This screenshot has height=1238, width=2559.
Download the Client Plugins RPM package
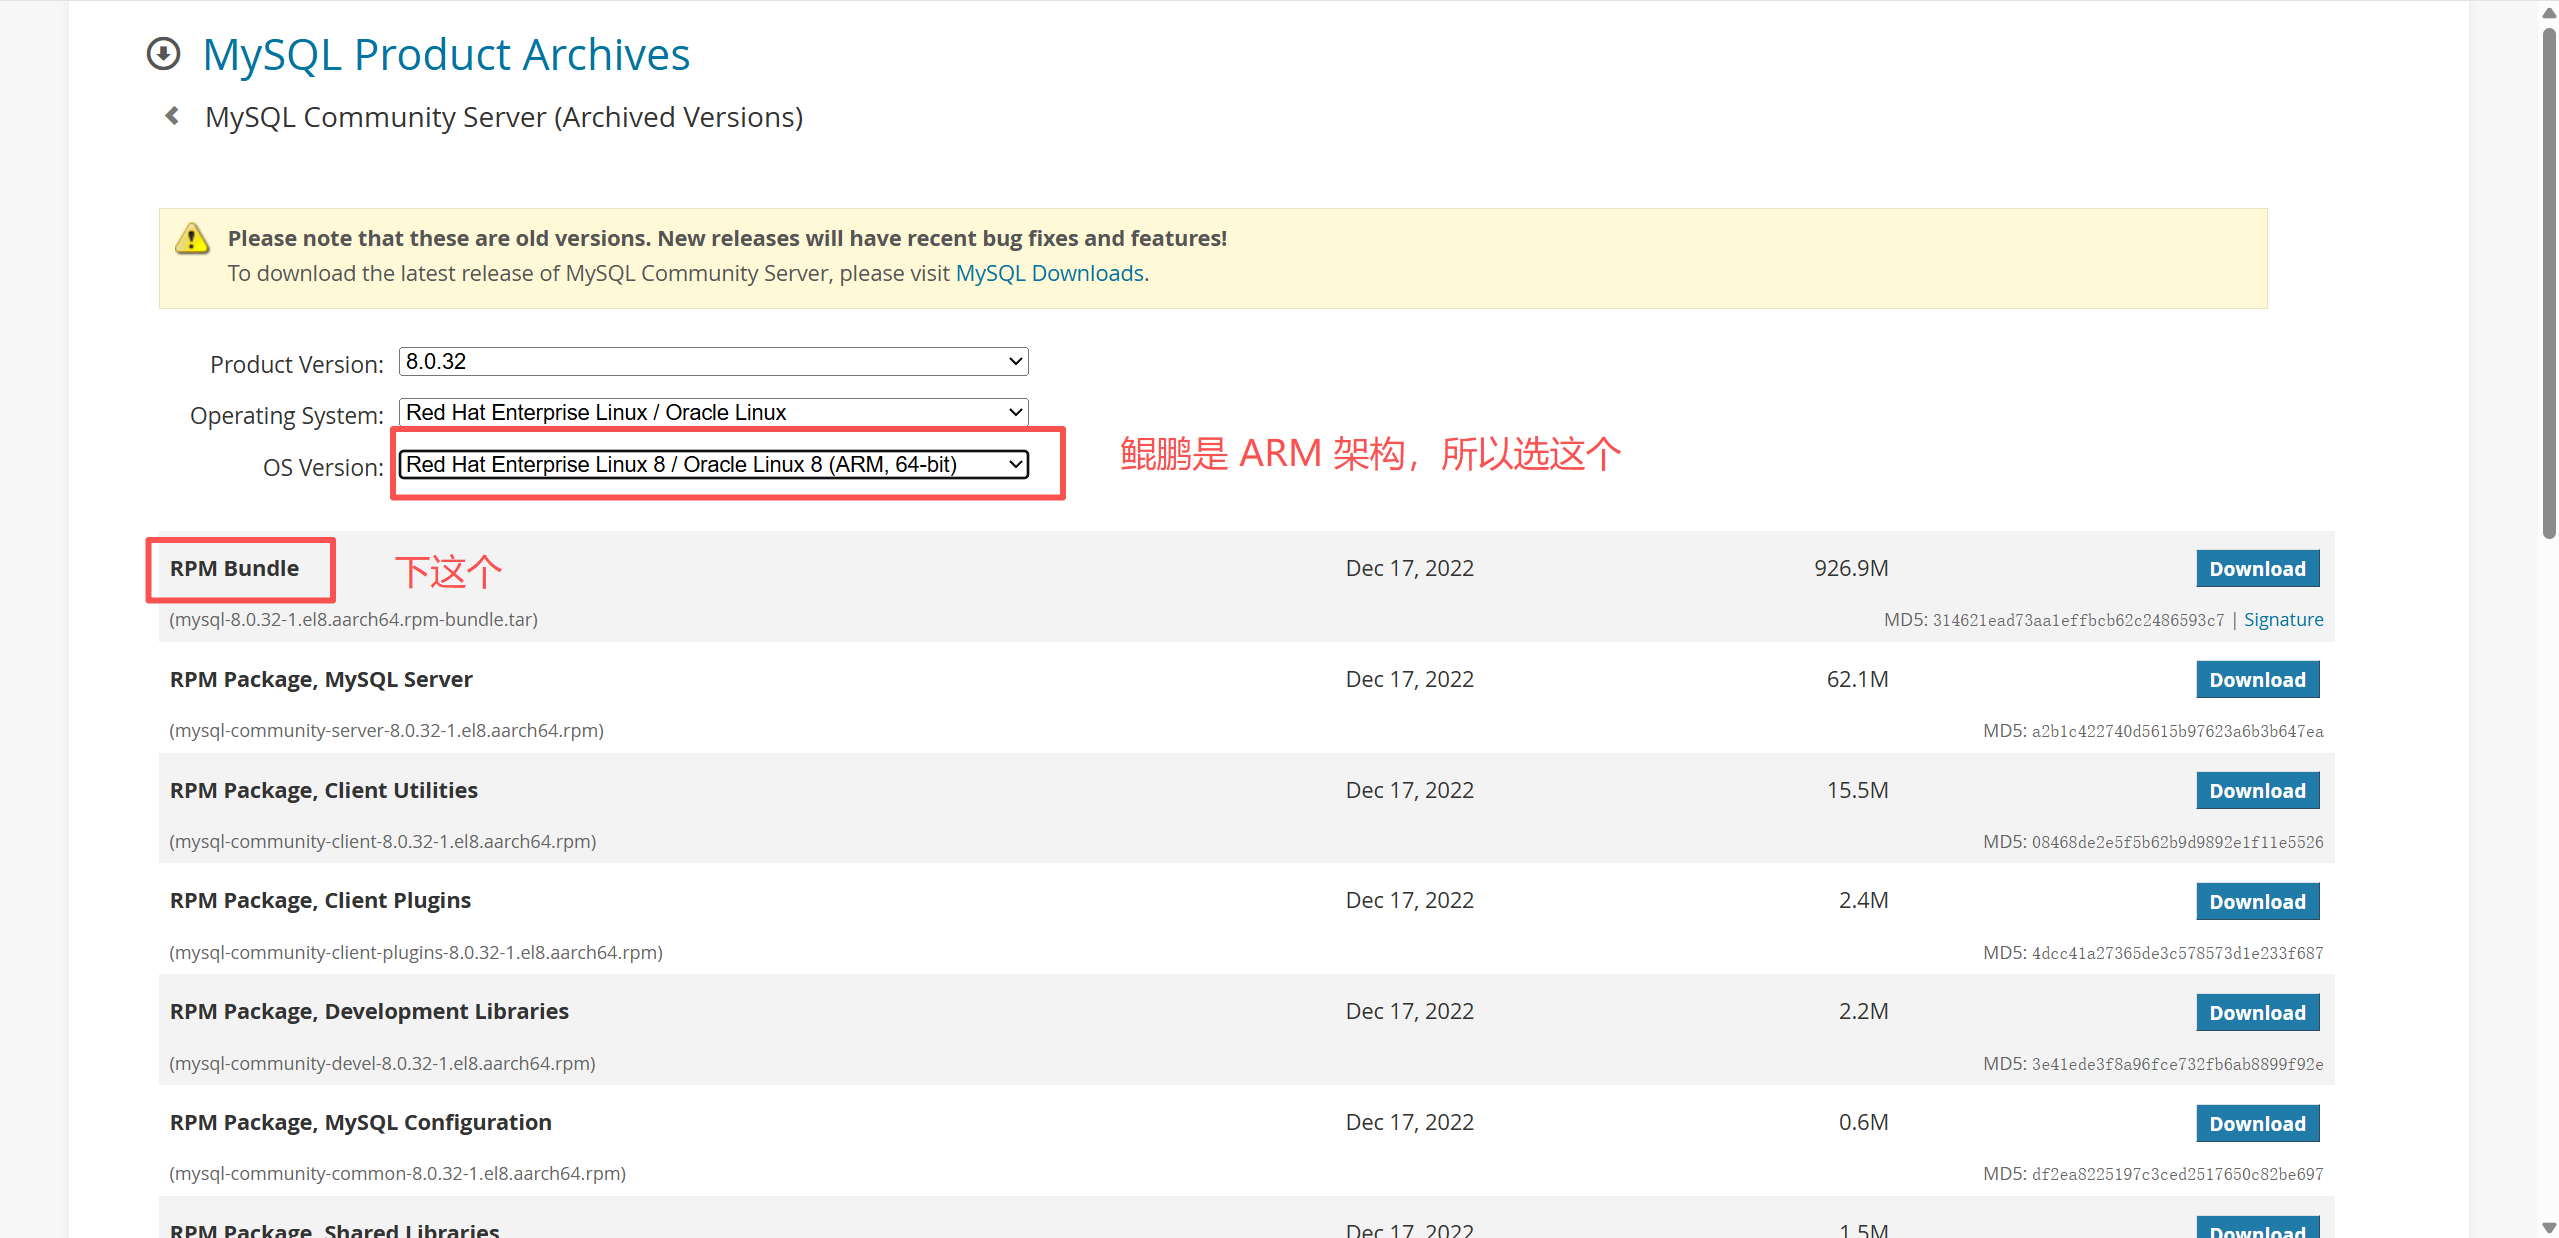pyautogui.click(x=2257, y=902)
